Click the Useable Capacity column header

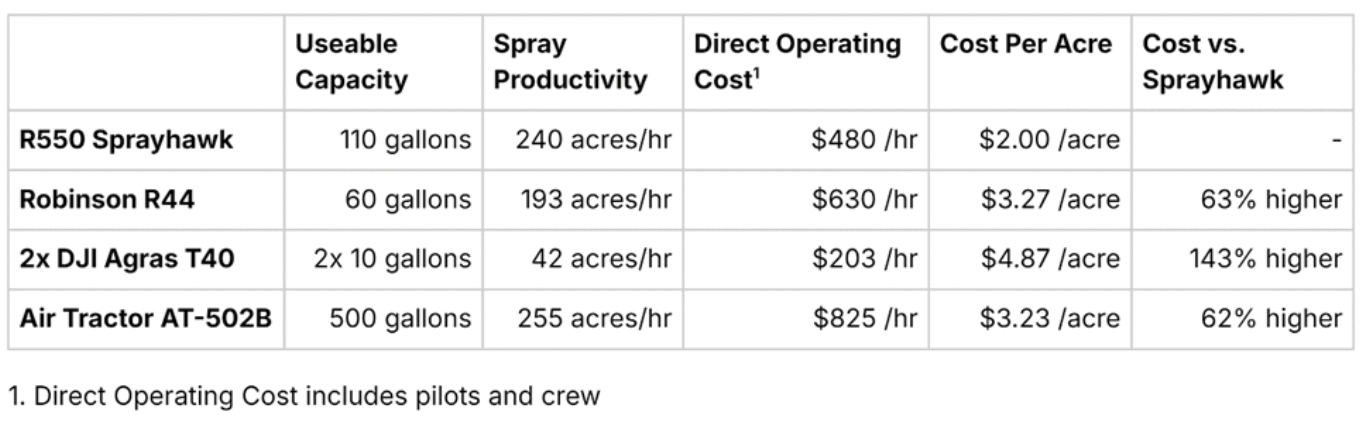pos(353,62)
